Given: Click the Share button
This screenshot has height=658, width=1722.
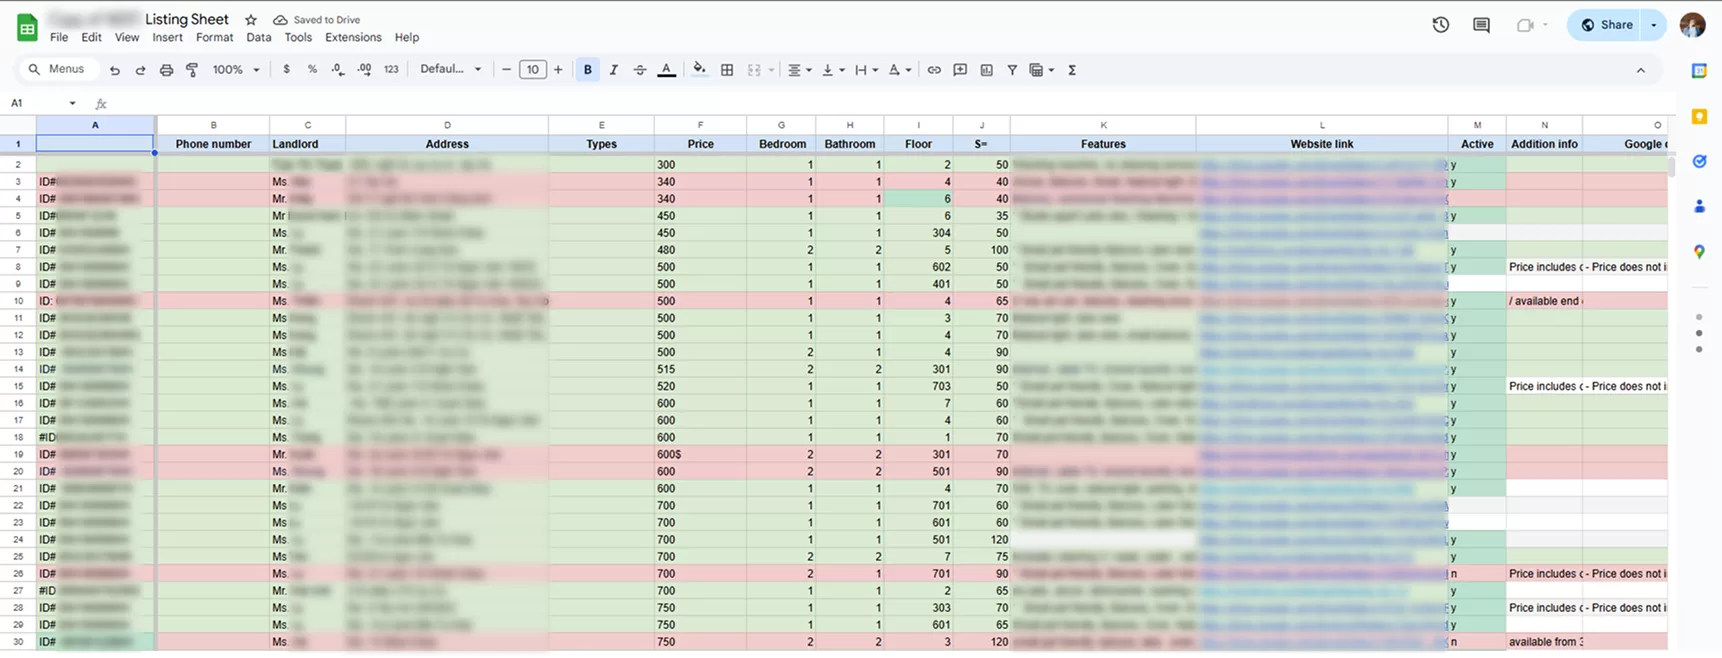Looking at the screenshot, I should click(x=1607, y=25).
